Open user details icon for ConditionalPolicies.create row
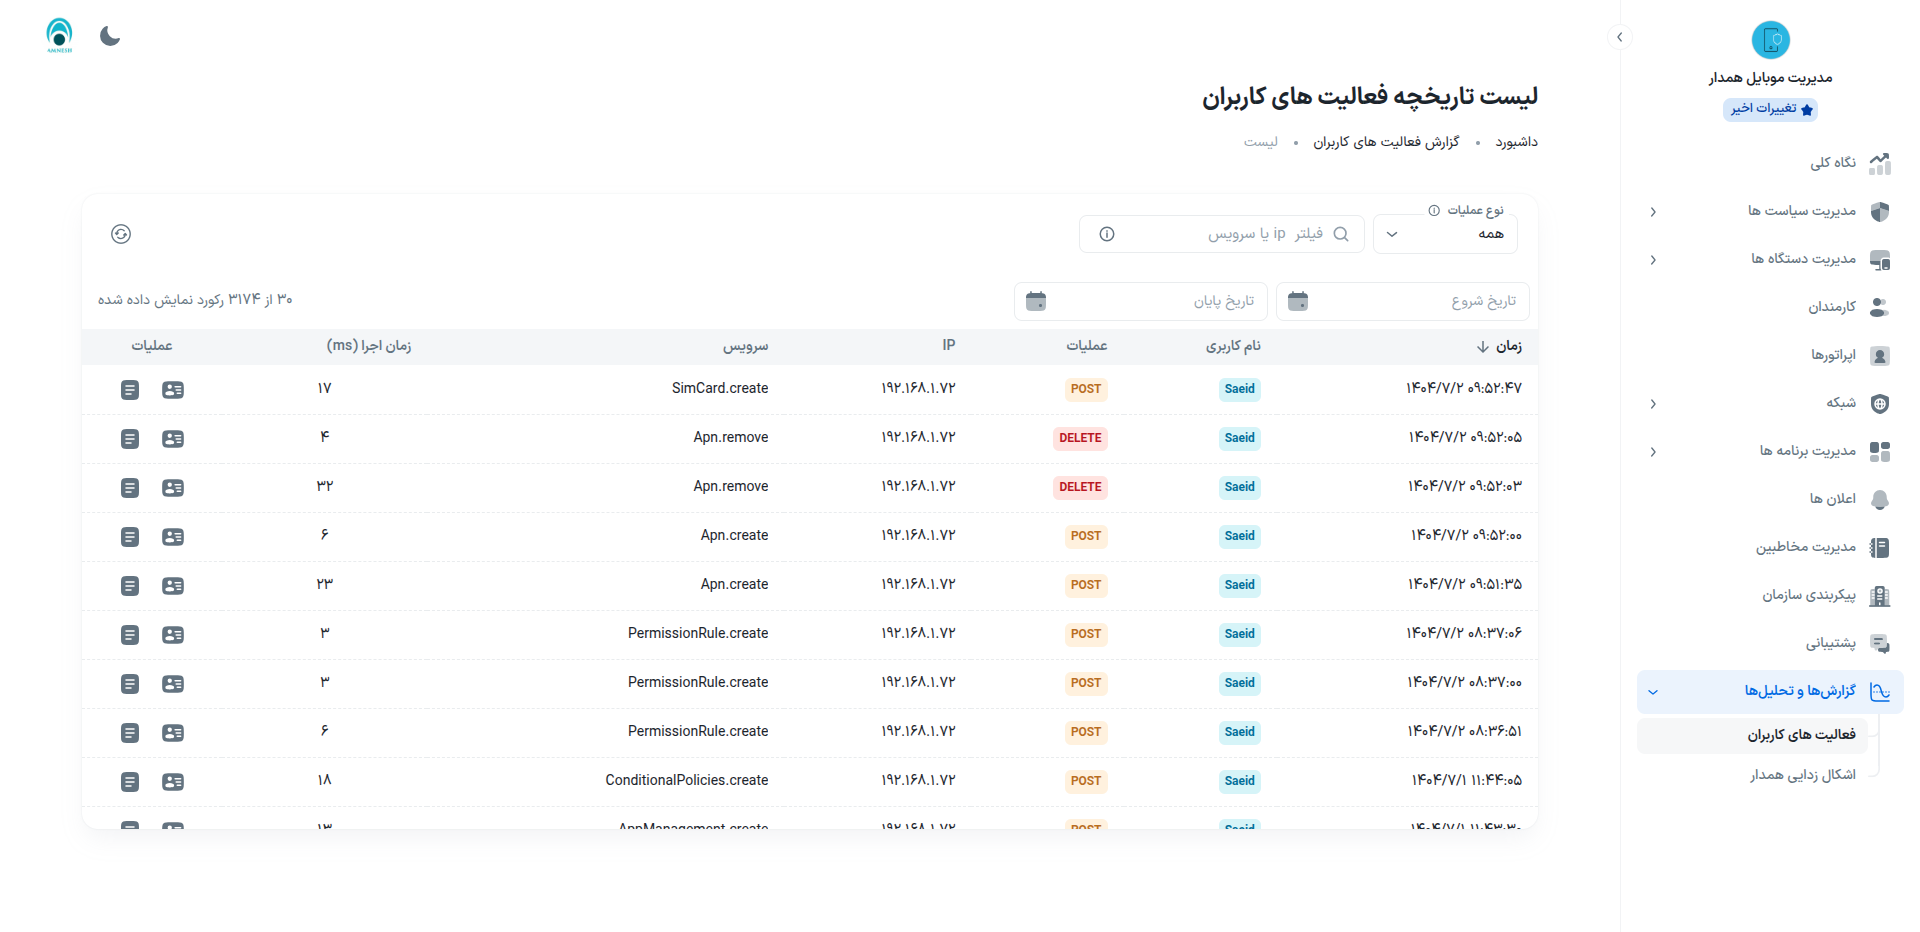The height and width of the screenshot is (932, 1920). (x=173, y=782)
